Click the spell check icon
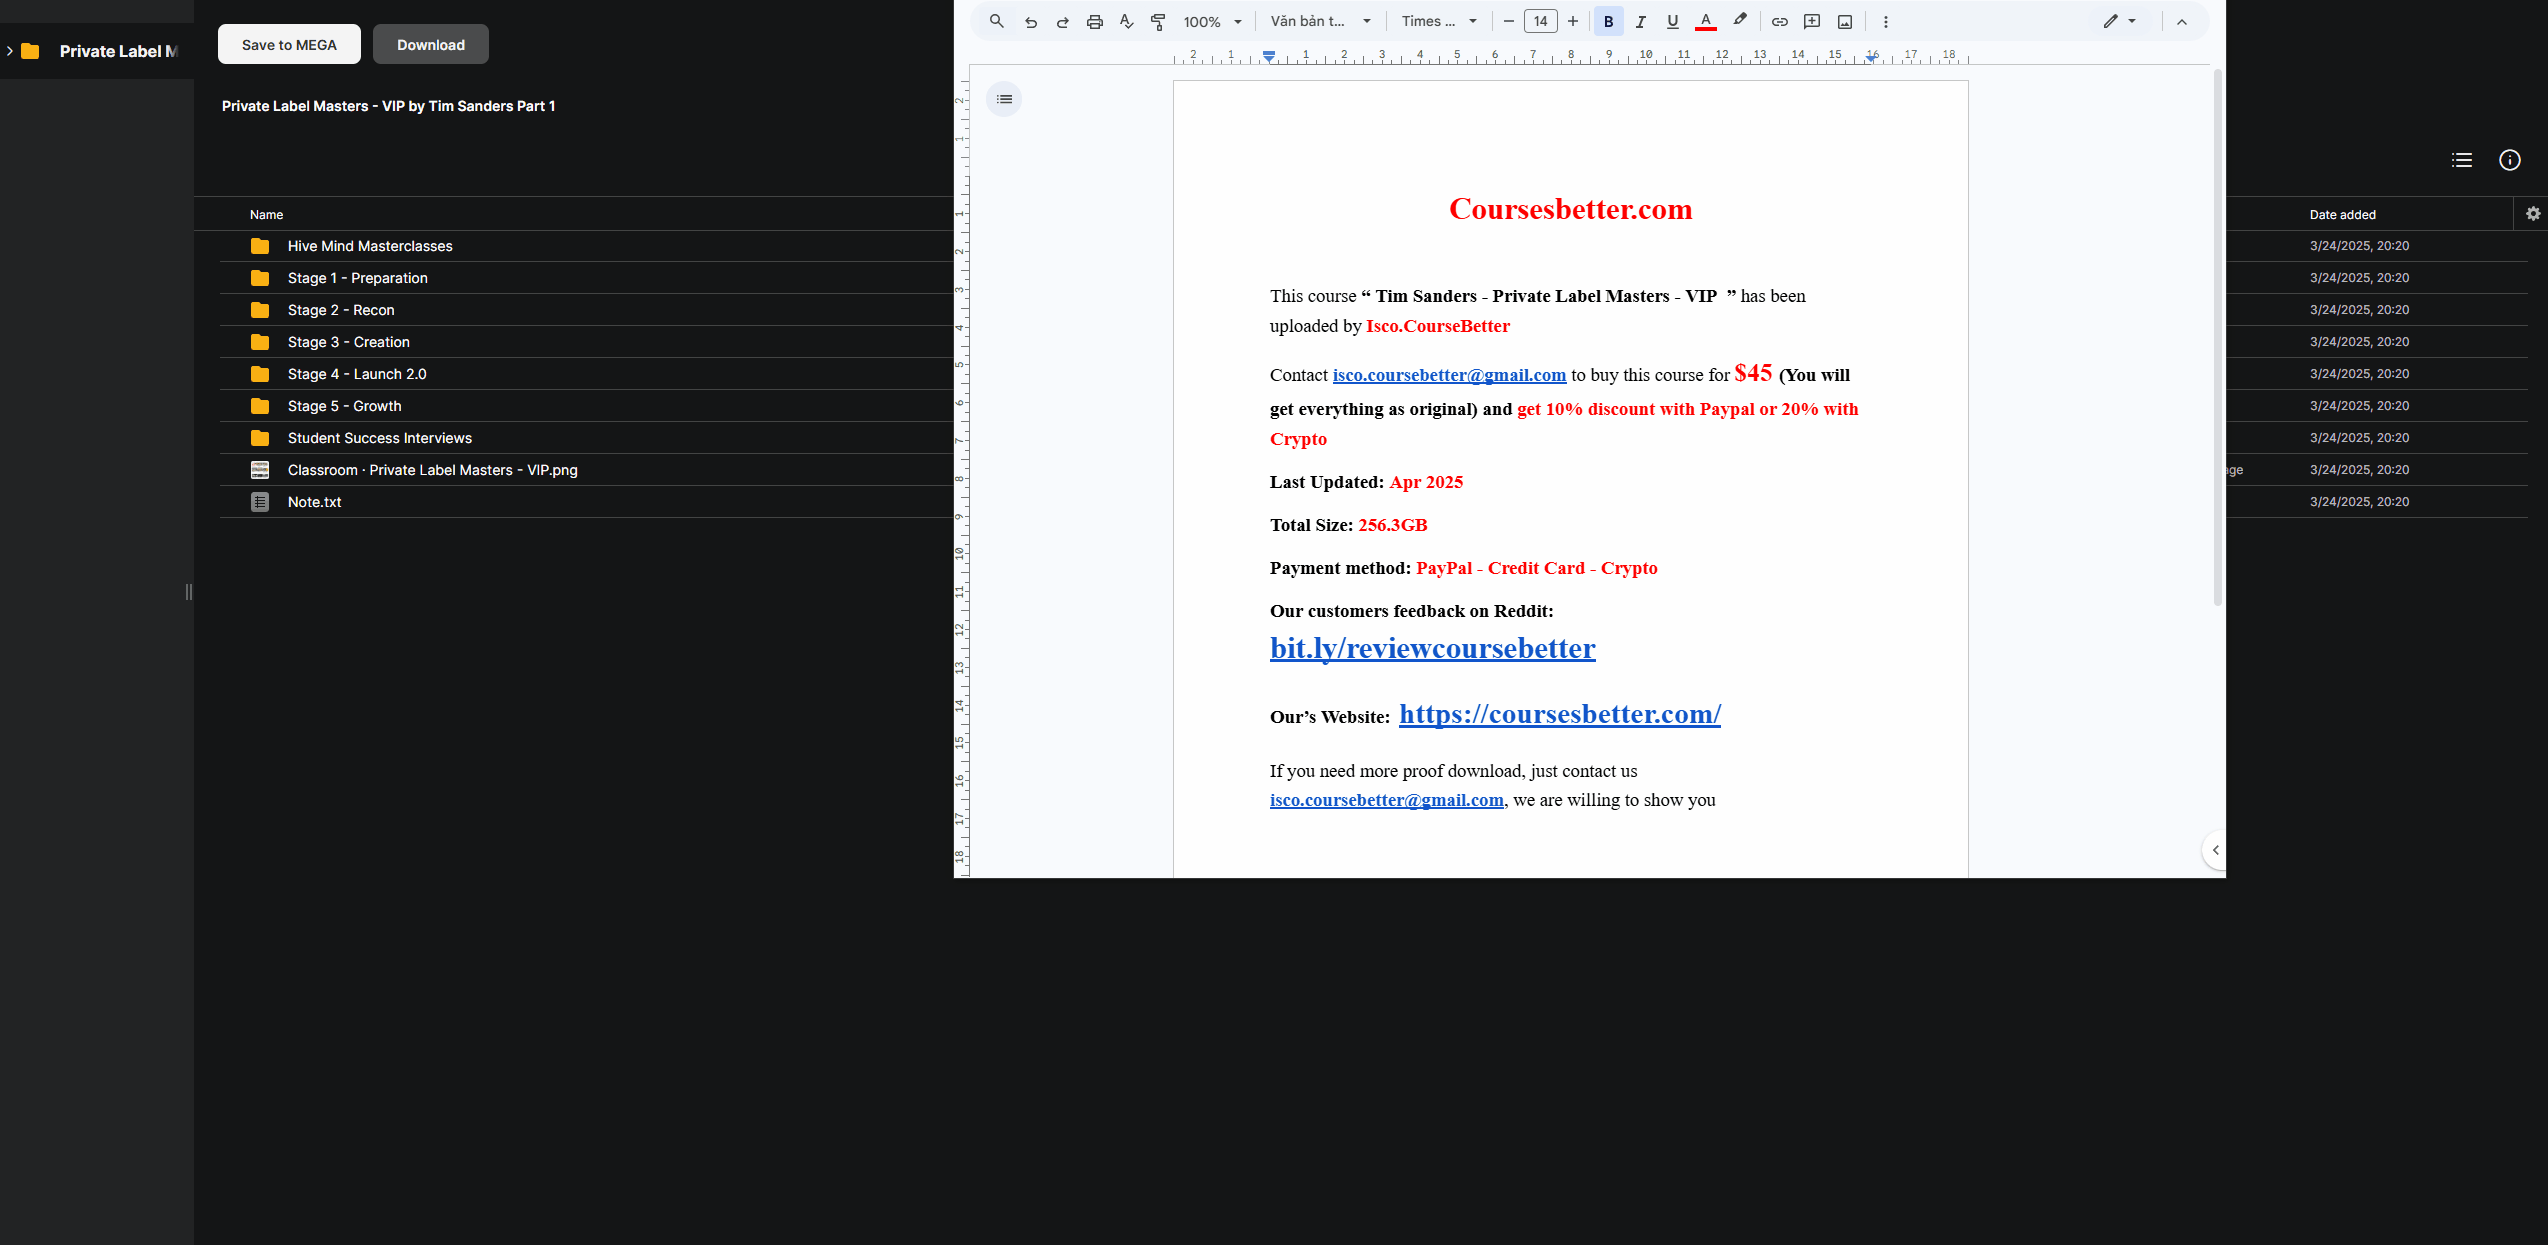2548x1245 pixels. 1126,22
